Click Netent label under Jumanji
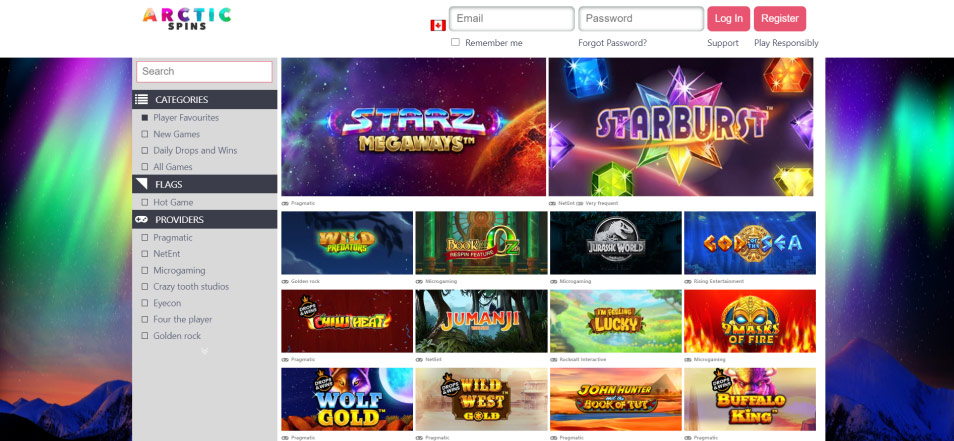This screenshot has width=954, height=441. [x=433, y=359]
